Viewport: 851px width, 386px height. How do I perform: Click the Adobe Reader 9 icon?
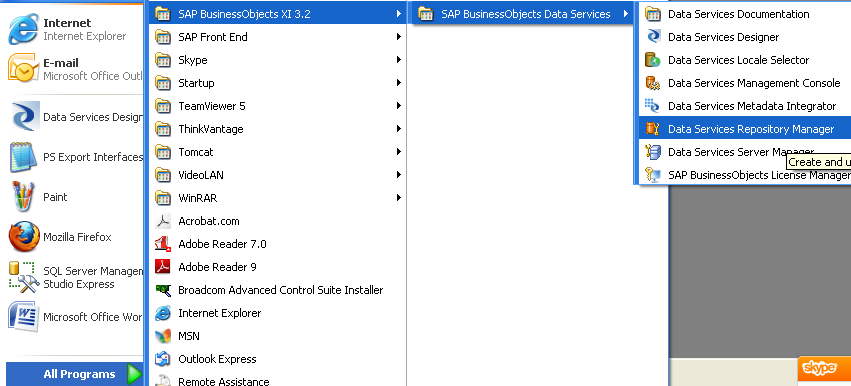163,267
